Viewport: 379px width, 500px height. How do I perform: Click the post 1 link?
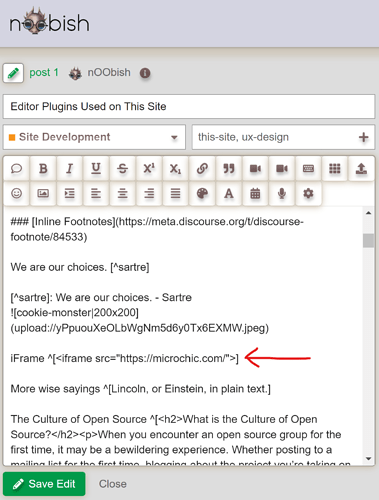[x=44, y=72]
